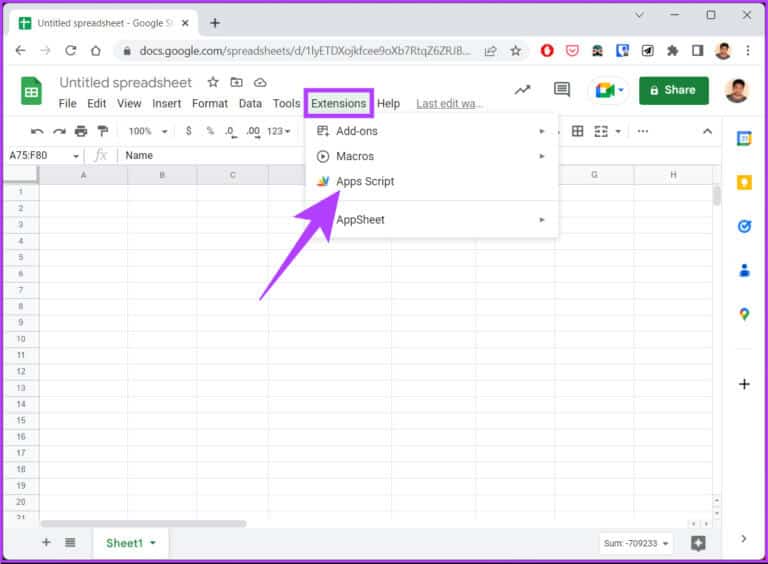Click the Undo icon in toolbar
This screenshot has height=564, width=768.
[37, 131]
